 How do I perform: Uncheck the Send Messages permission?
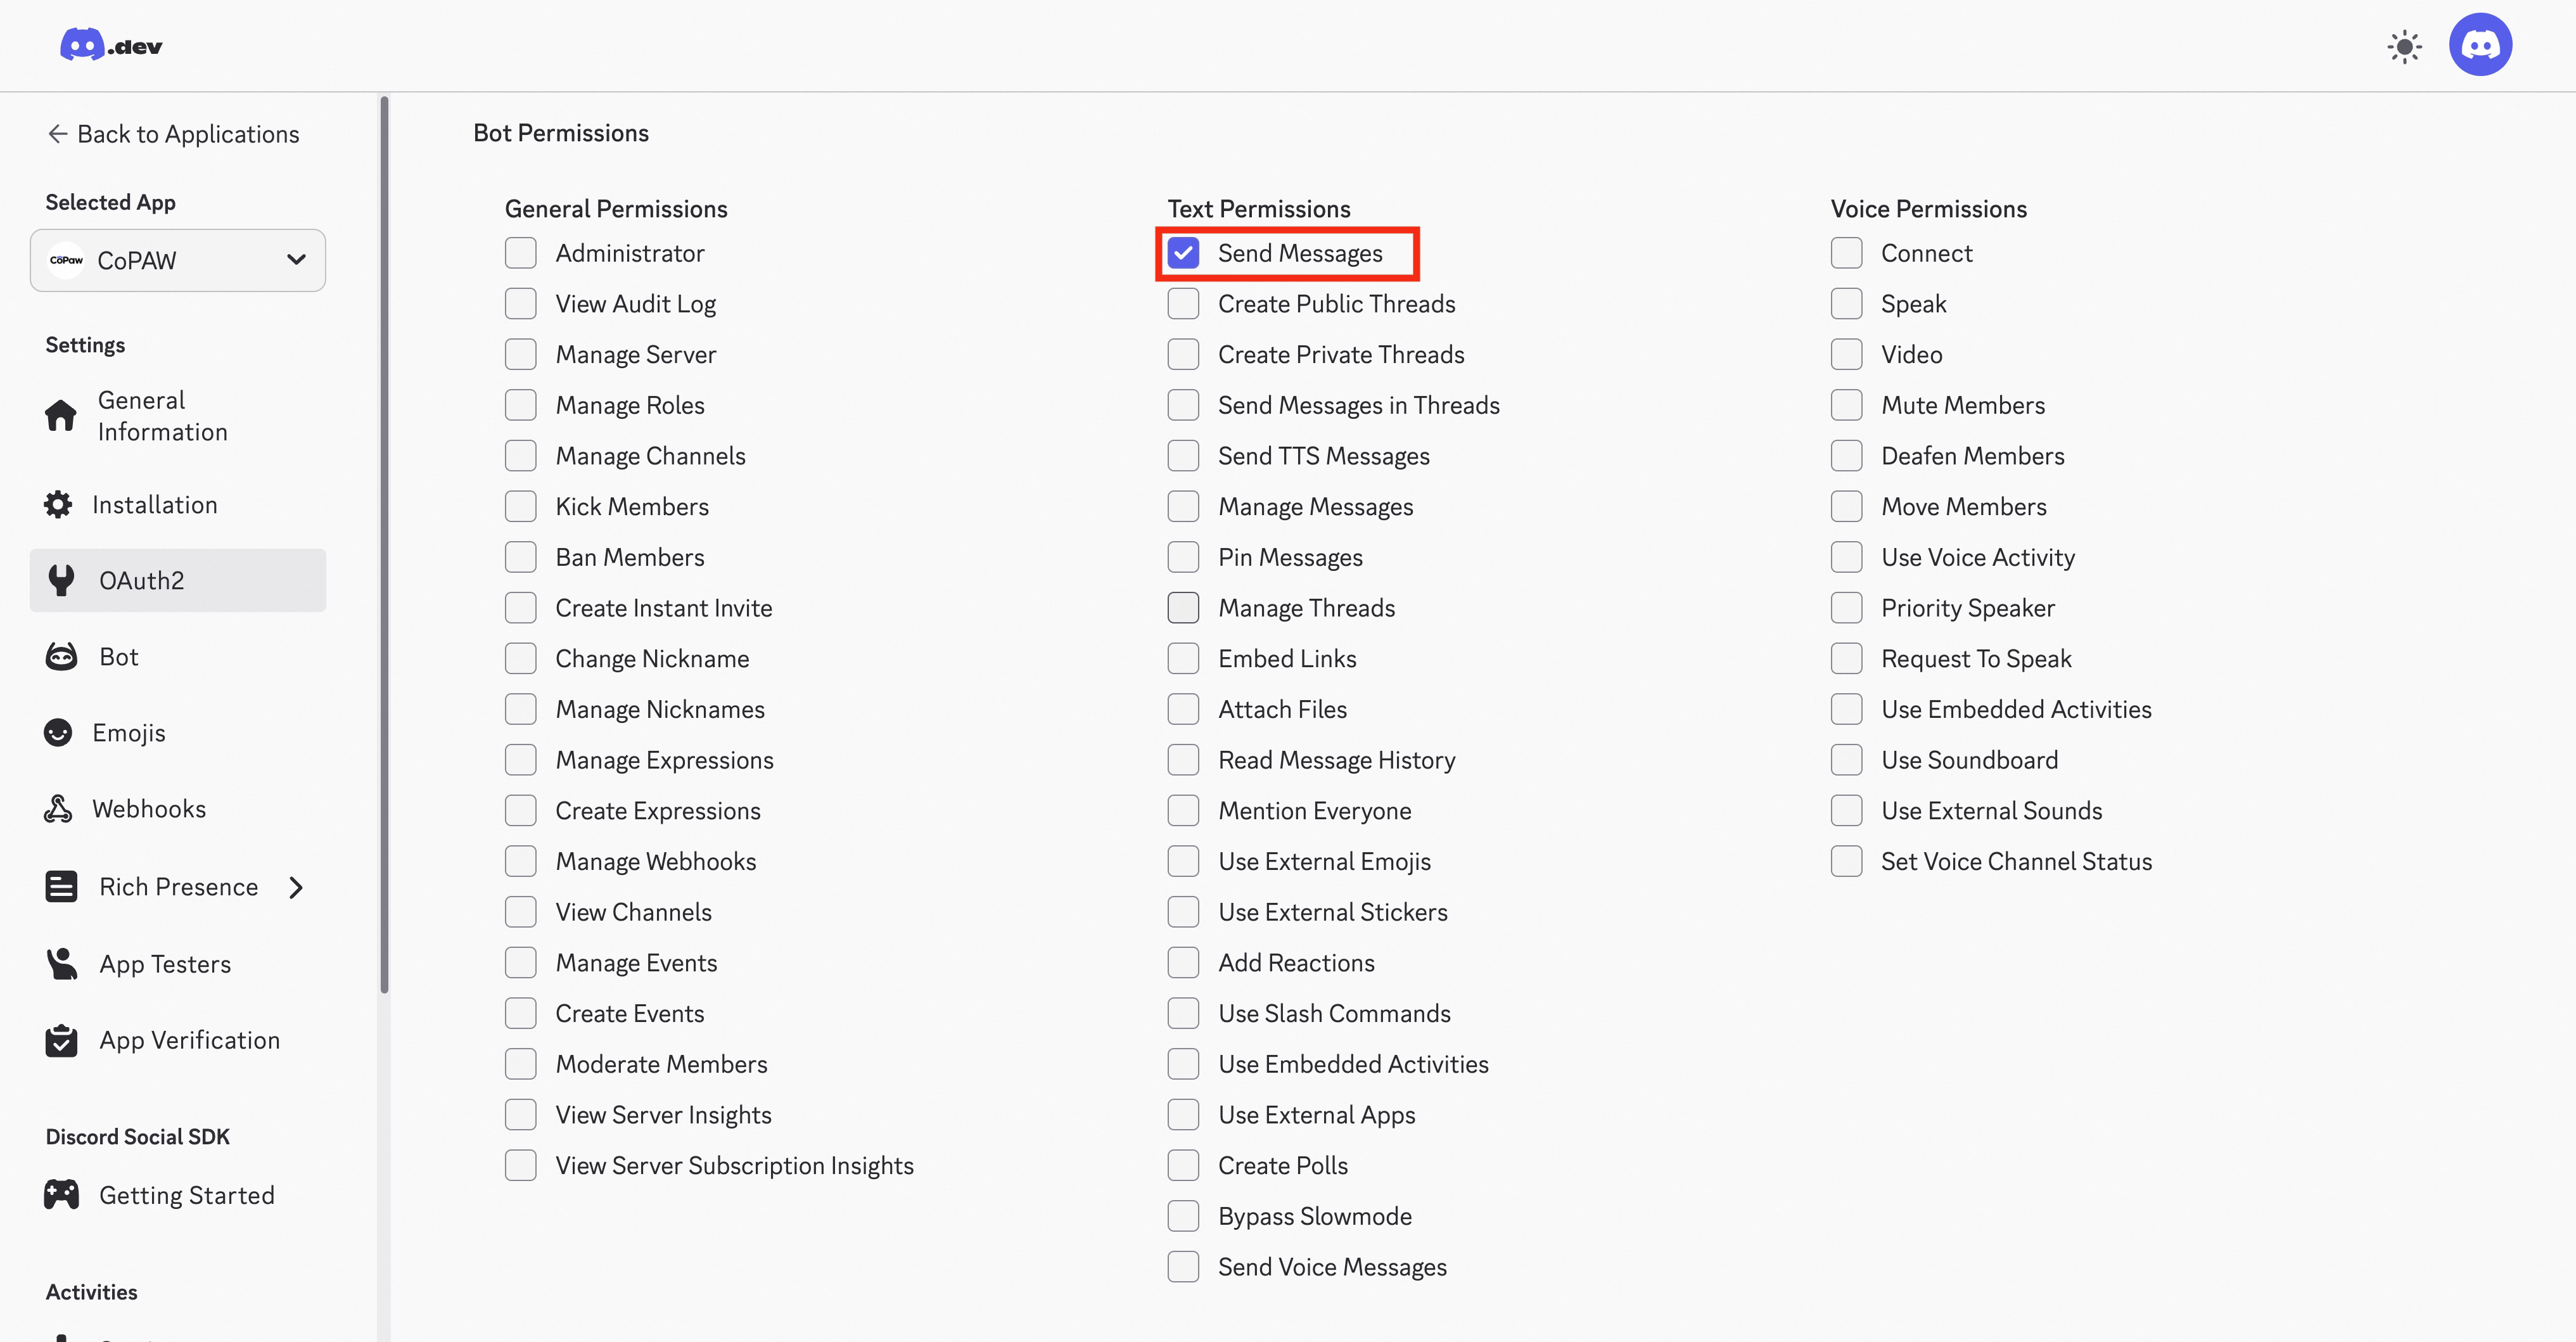1183,253
